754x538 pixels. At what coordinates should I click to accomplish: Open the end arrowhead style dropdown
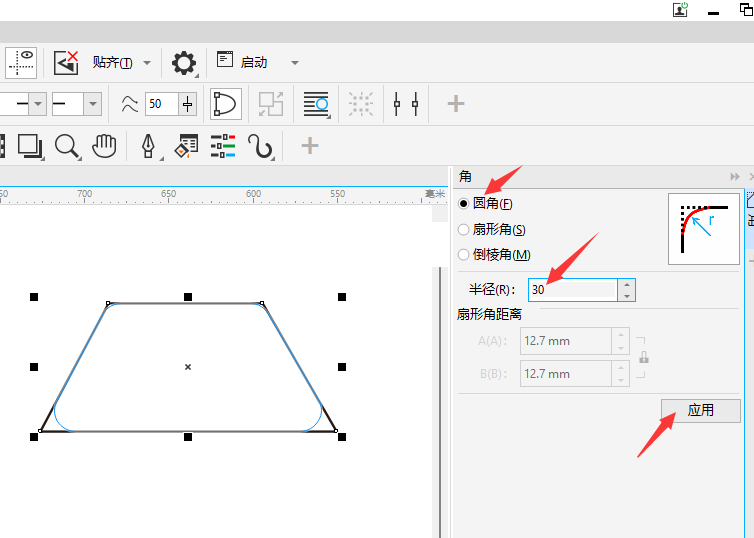click(92, 104)
